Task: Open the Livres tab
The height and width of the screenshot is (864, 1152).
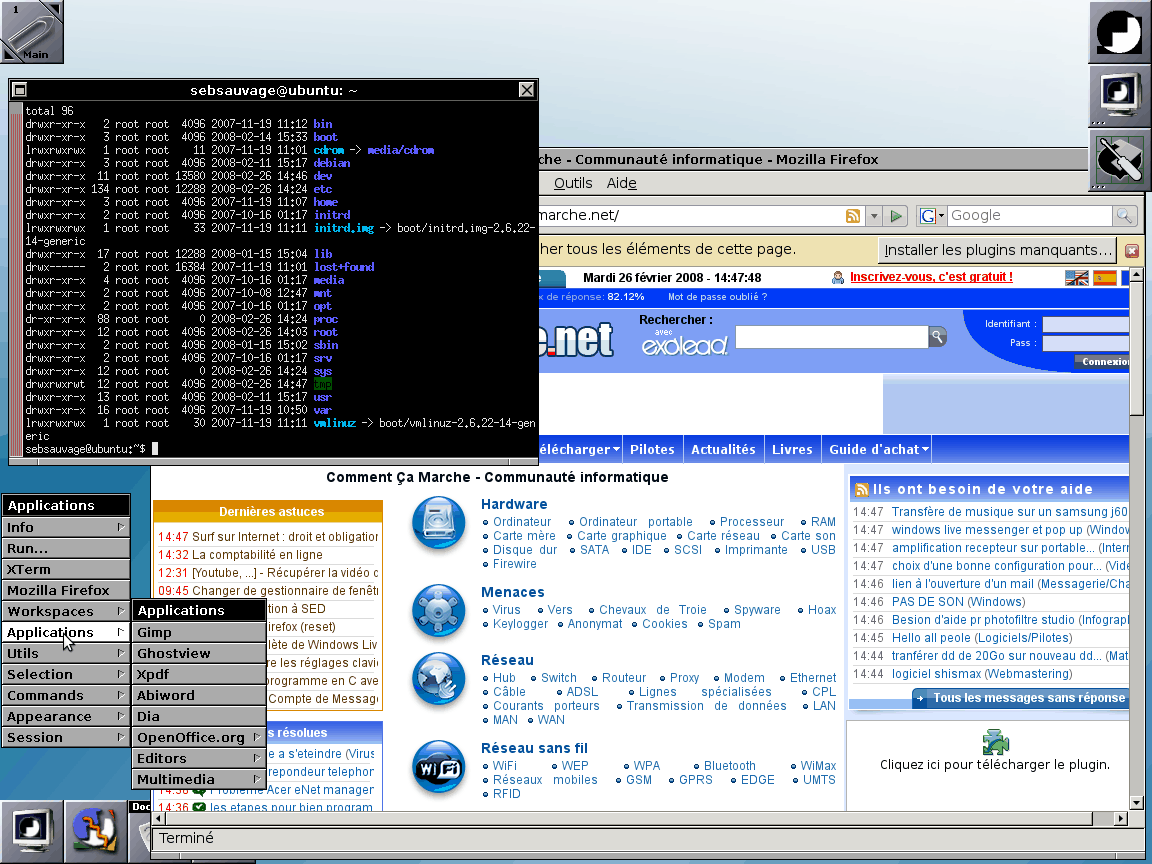Action: (x=792, y=450)
